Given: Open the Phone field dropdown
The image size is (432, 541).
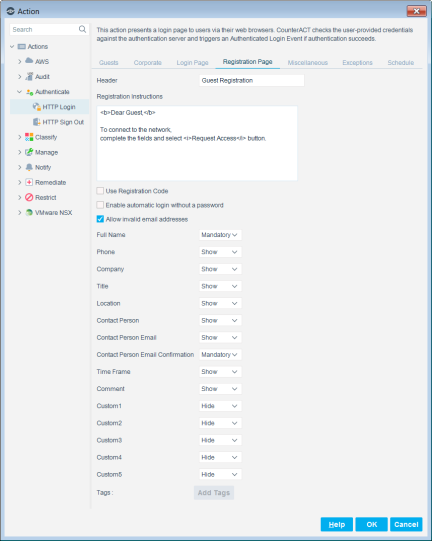Looking at the screenshot, I should click(x=220, y=252).
